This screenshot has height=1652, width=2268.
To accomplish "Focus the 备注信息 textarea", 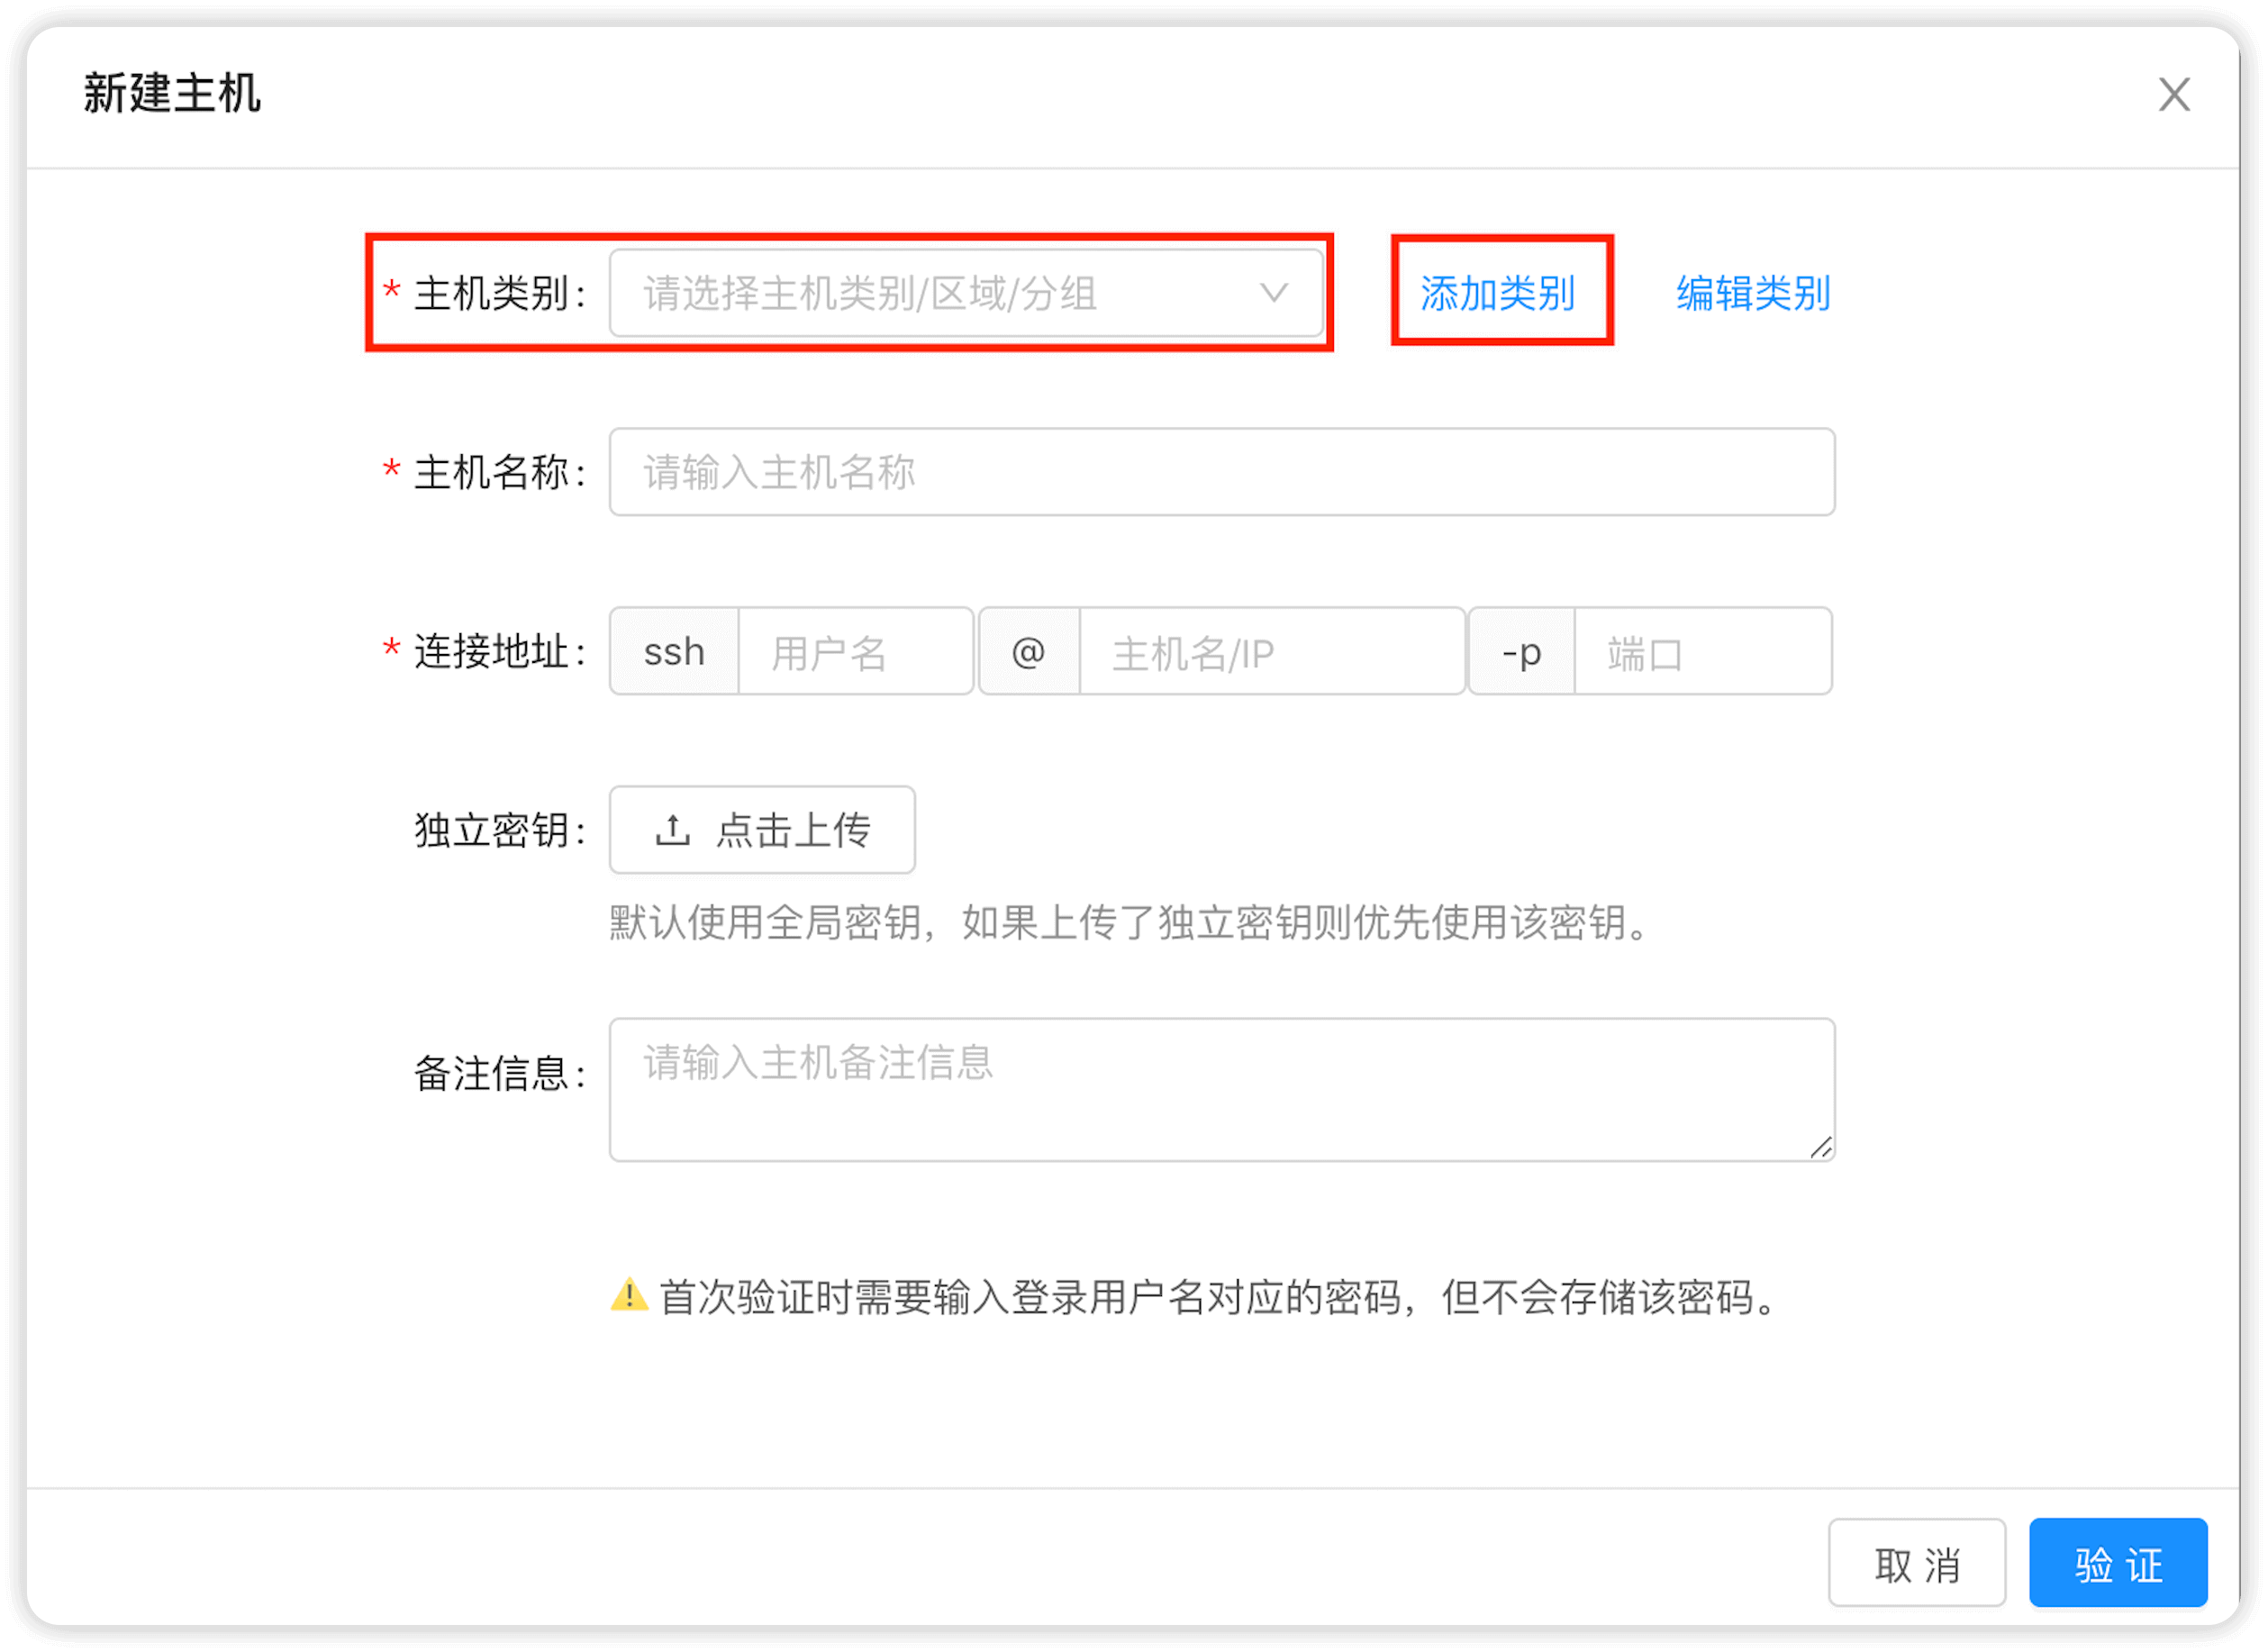I will (1220, 1088).
